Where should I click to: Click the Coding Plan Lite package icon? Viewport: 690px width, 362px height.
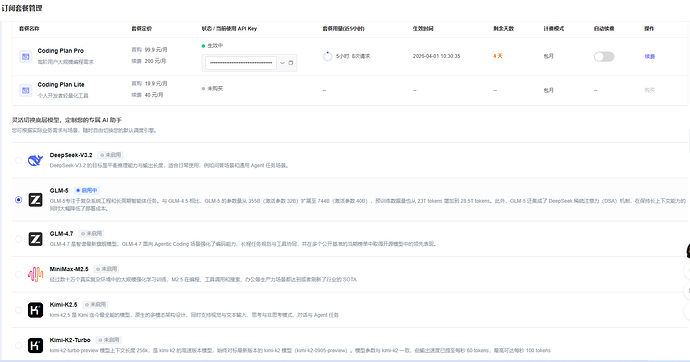click(26, 90)
